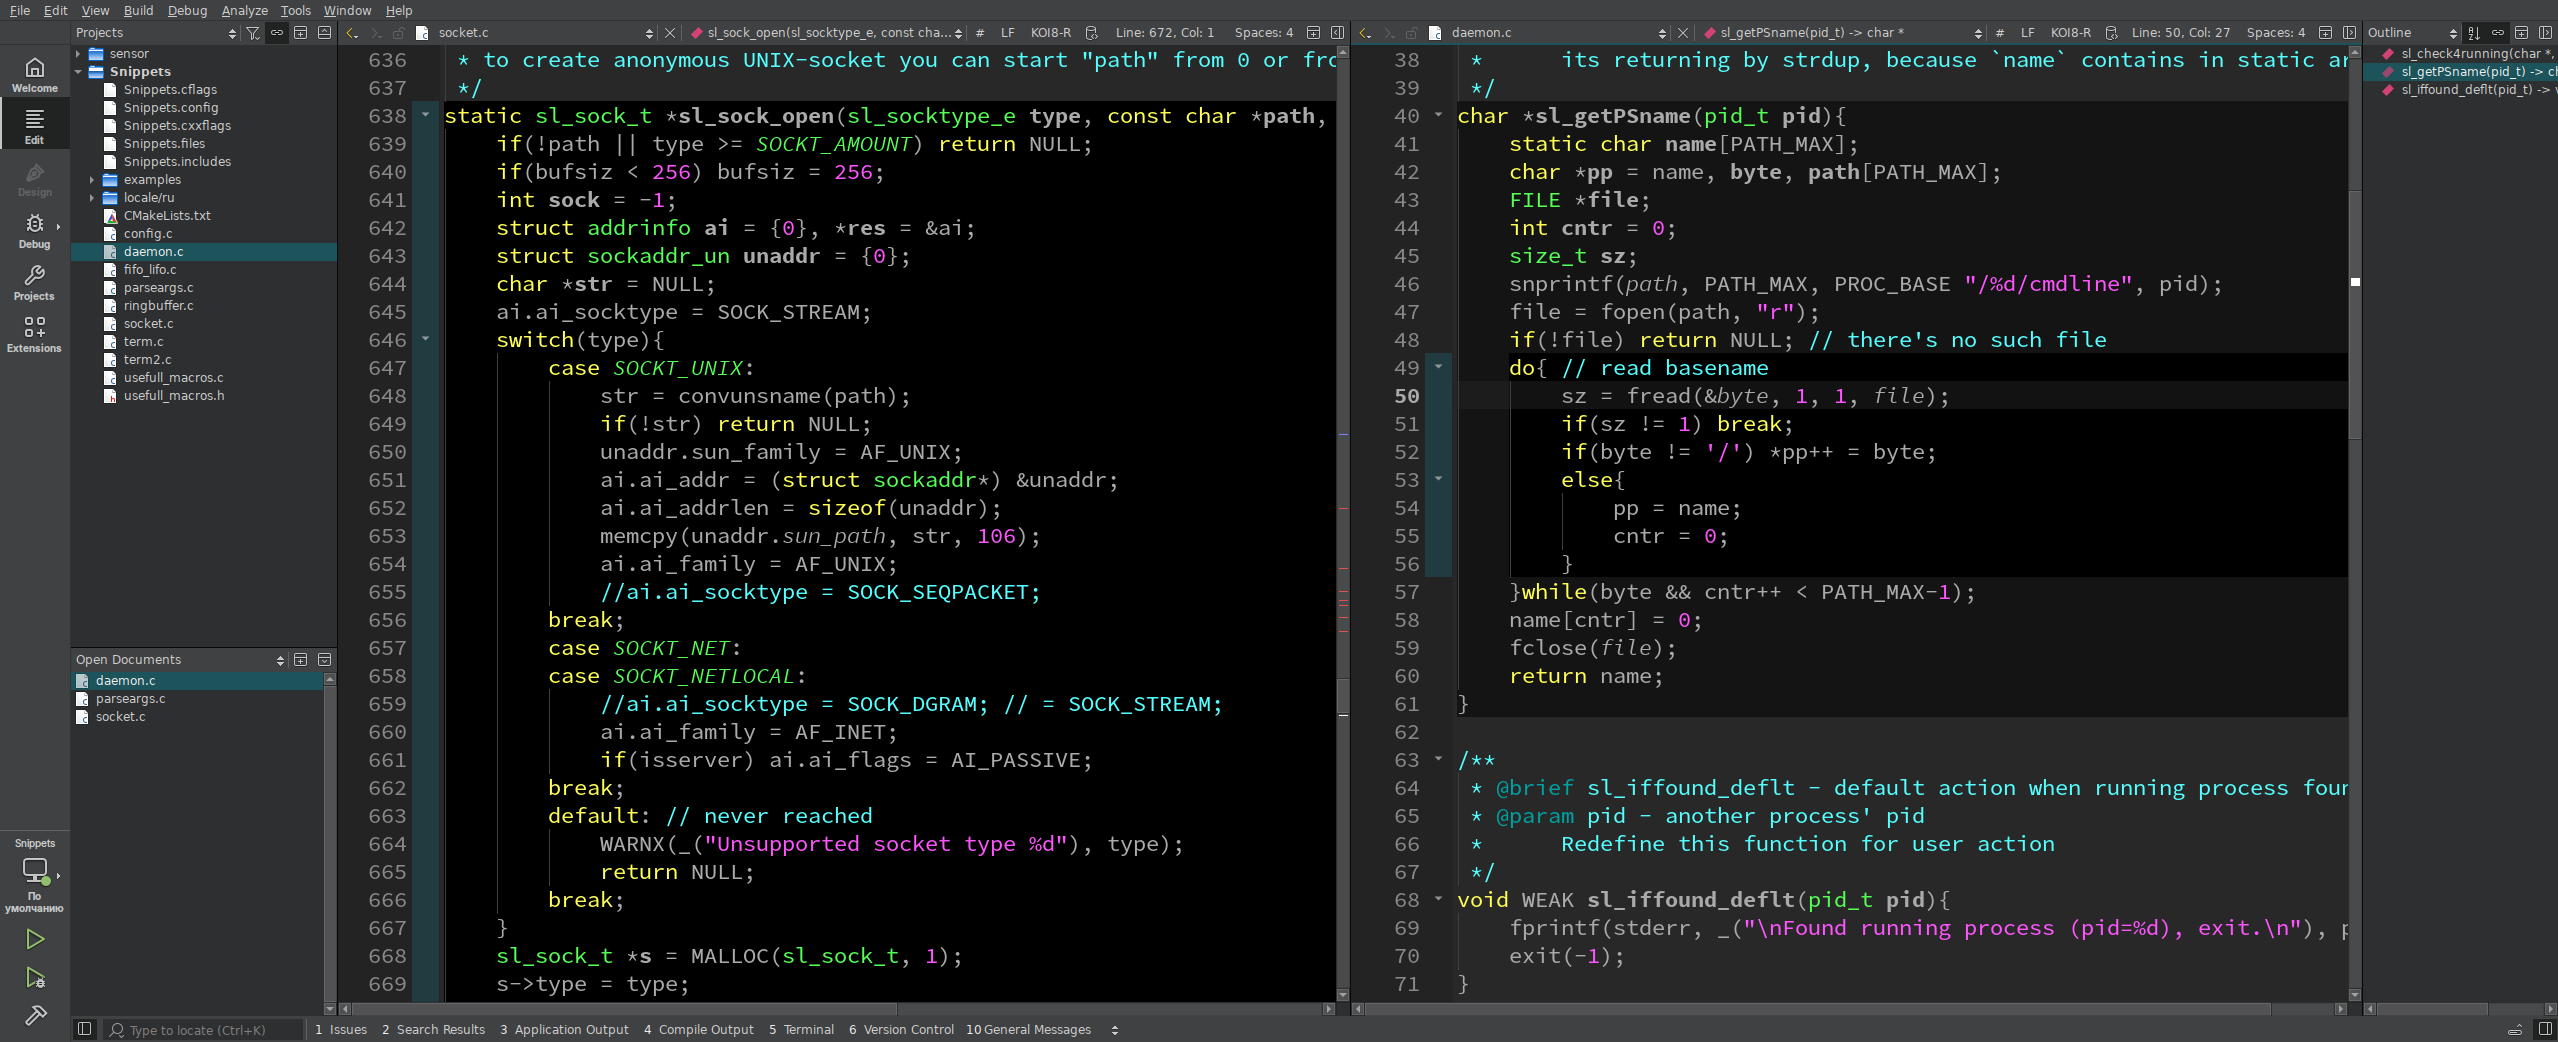Click the Run play button
This screenshot has height=1042, width=2558.
point(35,939)
